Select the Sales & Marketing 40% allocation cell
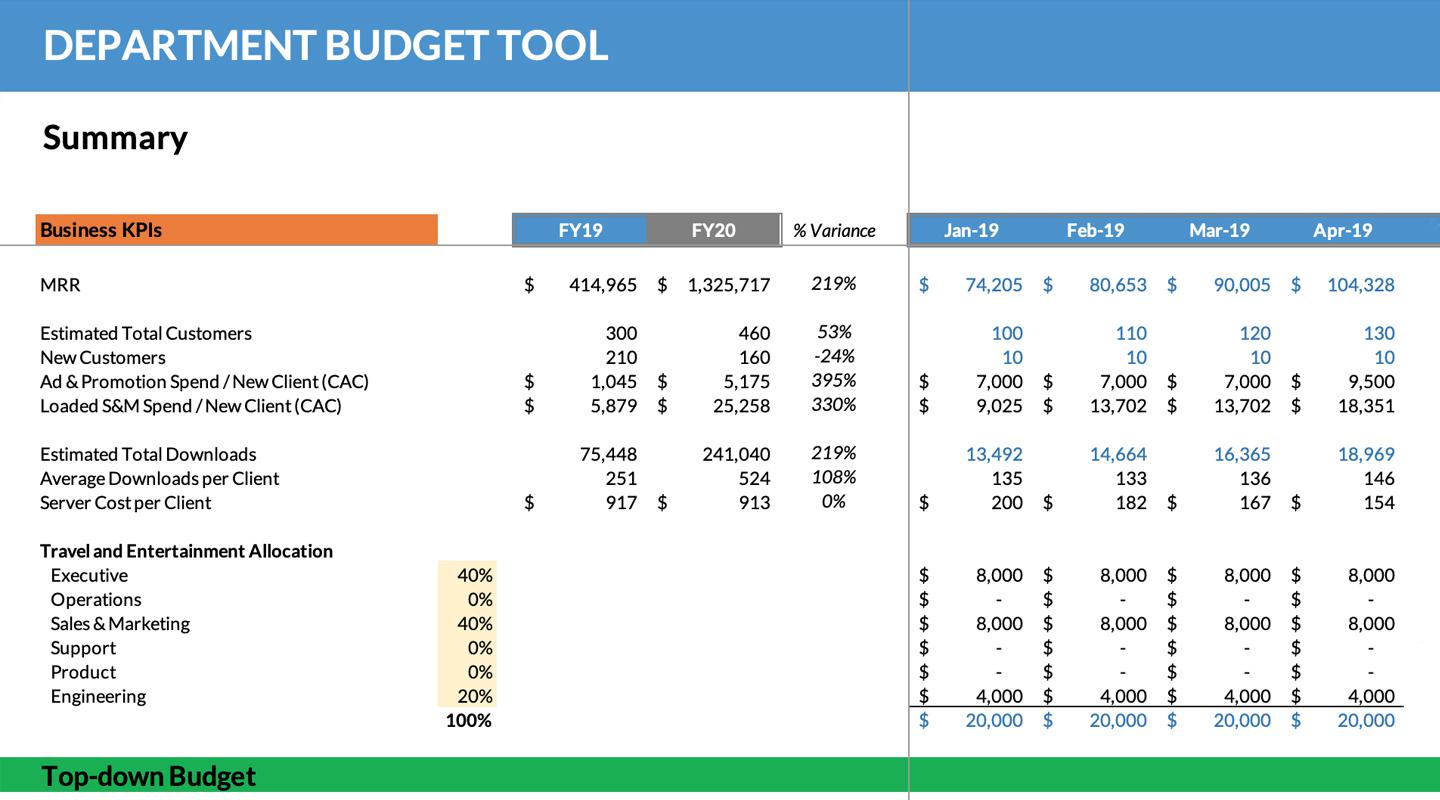 coord(467,623)
